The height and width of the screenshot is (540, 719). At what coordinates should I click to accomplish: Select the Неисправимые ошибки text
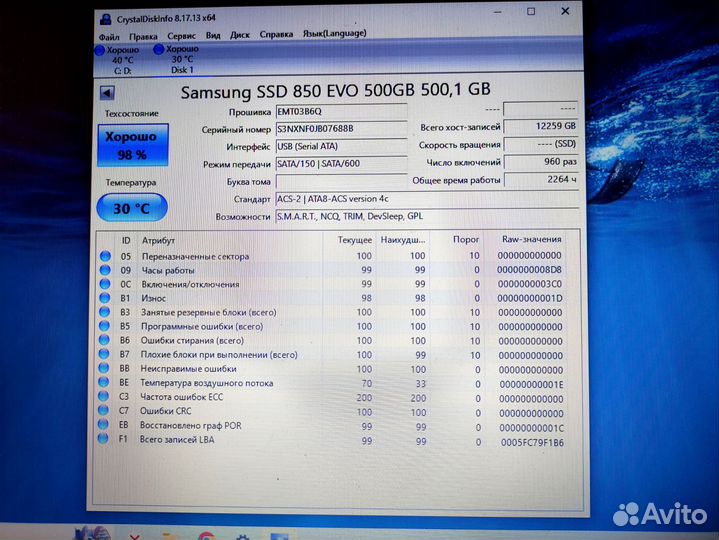188,369
